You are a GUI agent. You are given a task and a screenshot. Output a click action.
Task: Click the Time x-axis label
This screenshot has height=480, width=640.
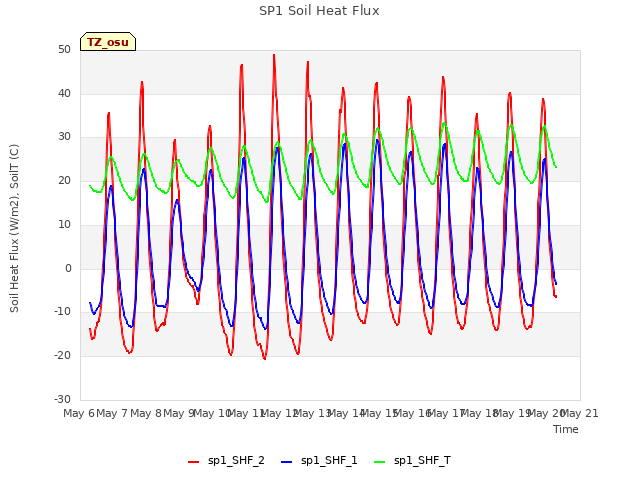[x=566, y=429]
